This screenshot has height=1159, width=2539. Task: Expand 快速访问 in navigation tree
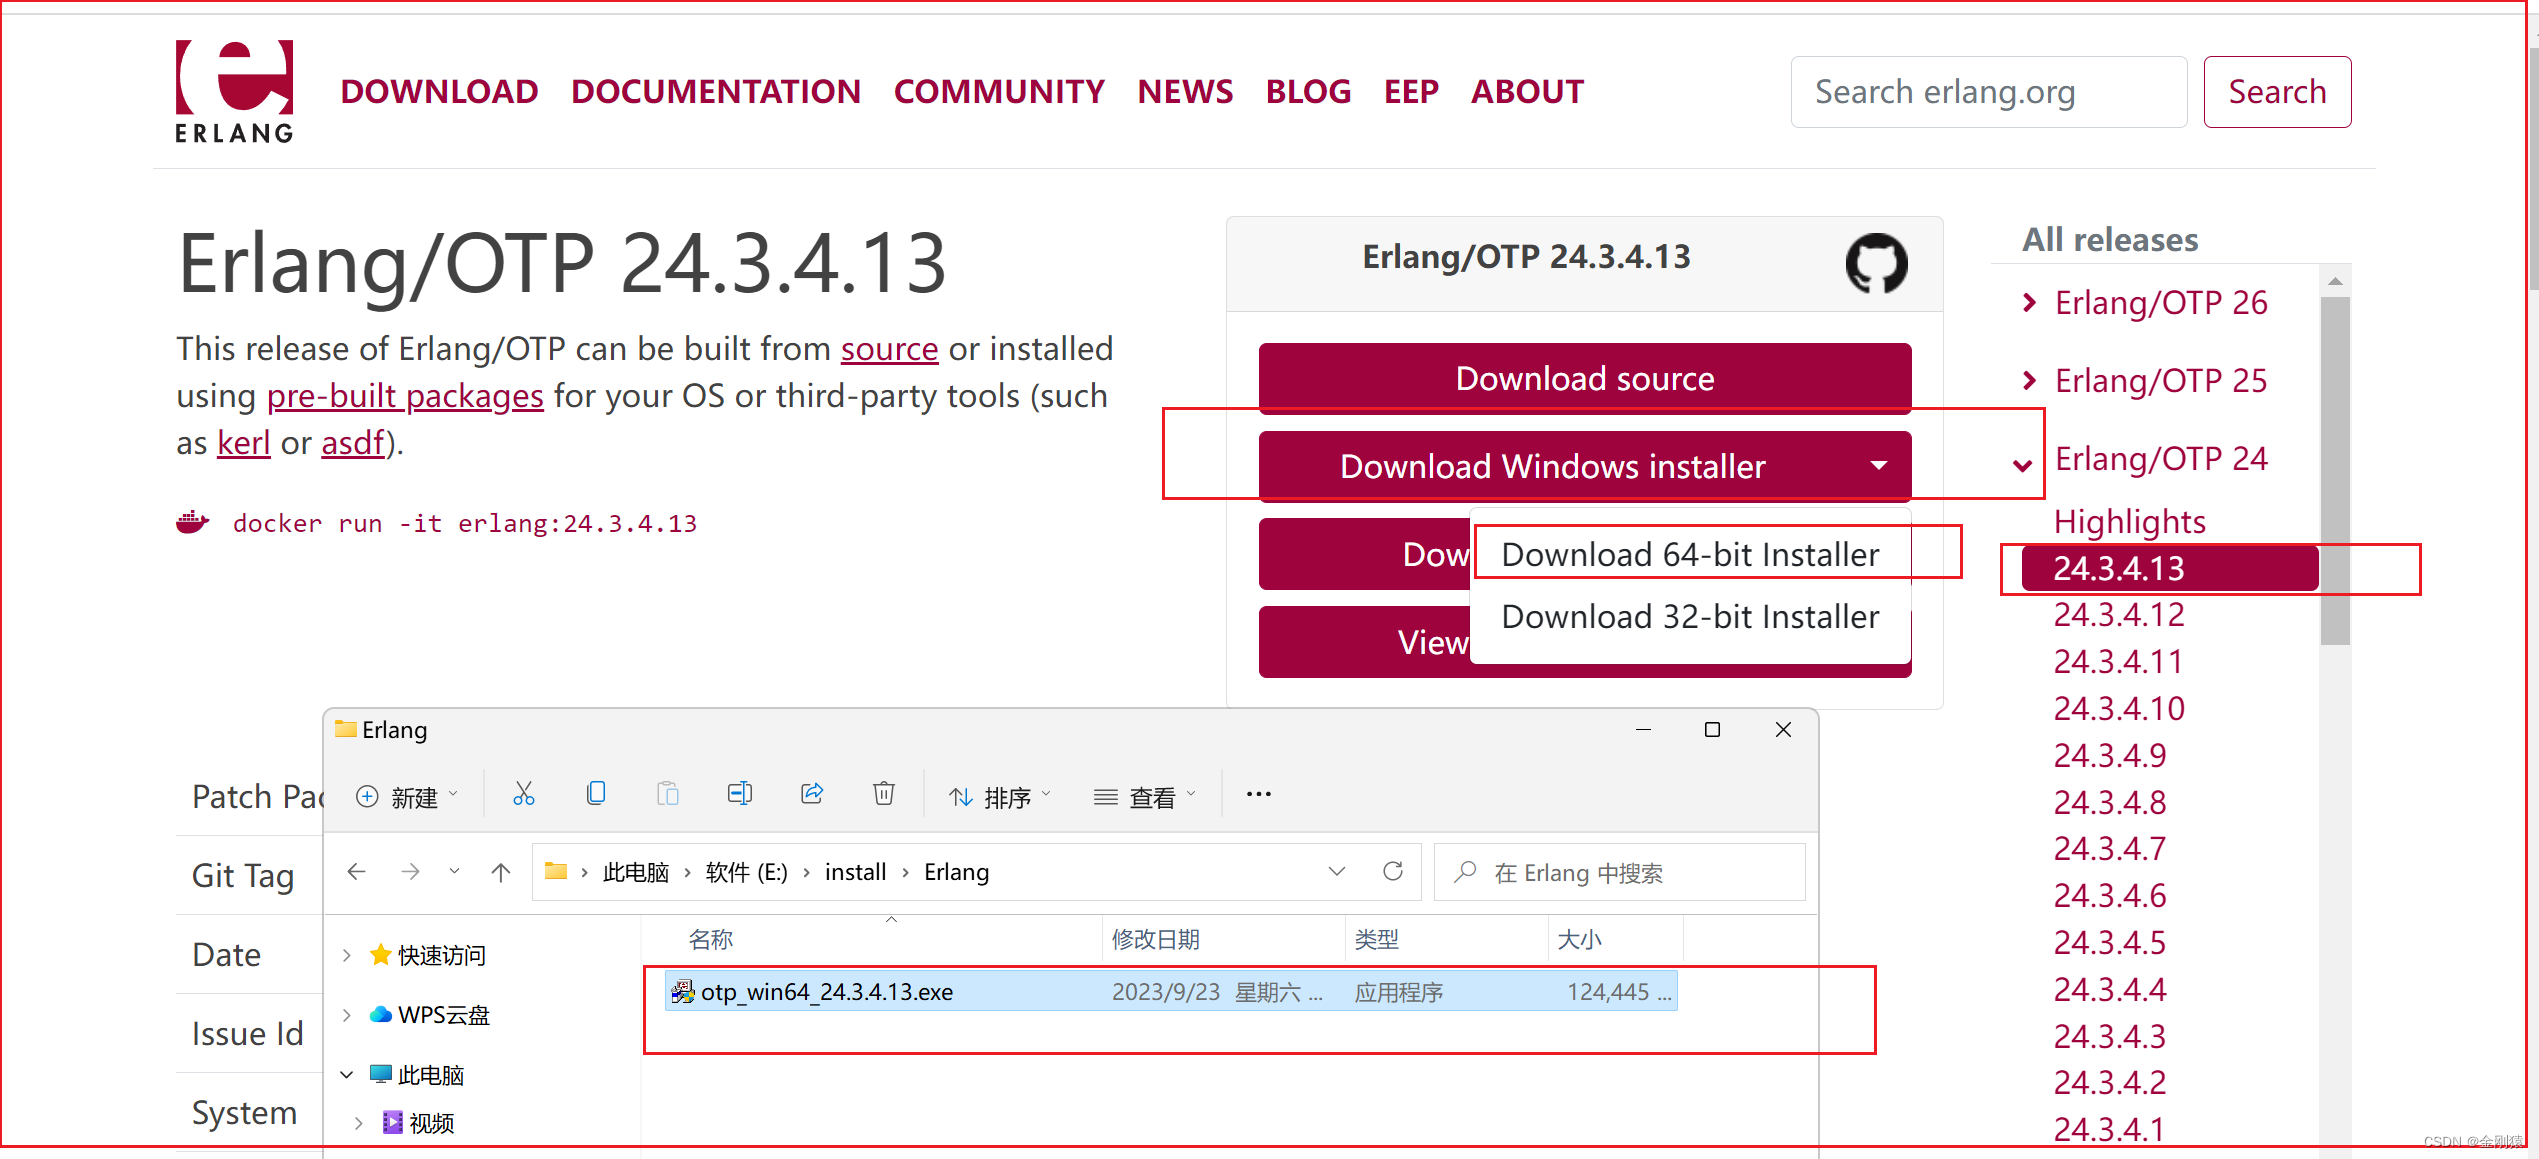[x=346, y=955]
